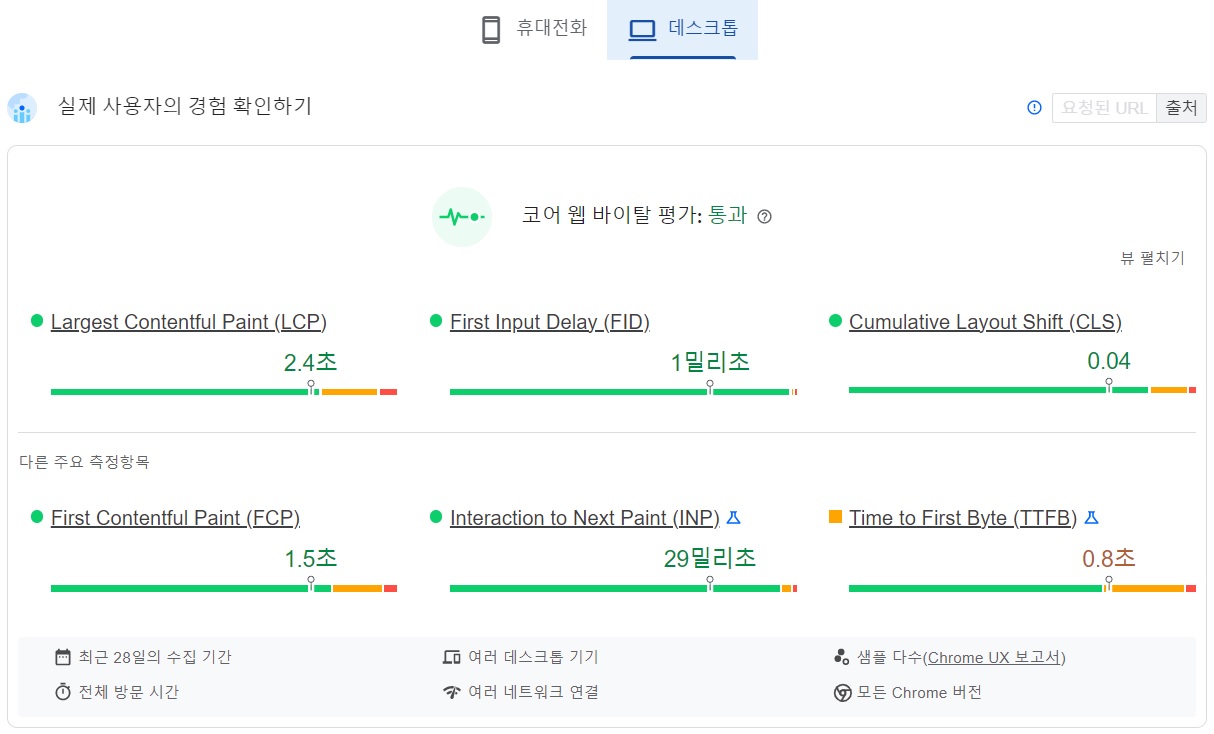Screen dimensions: 1214x734
Task: Expand the view with 뷰 펼치기
Action: click(1153, 257)
